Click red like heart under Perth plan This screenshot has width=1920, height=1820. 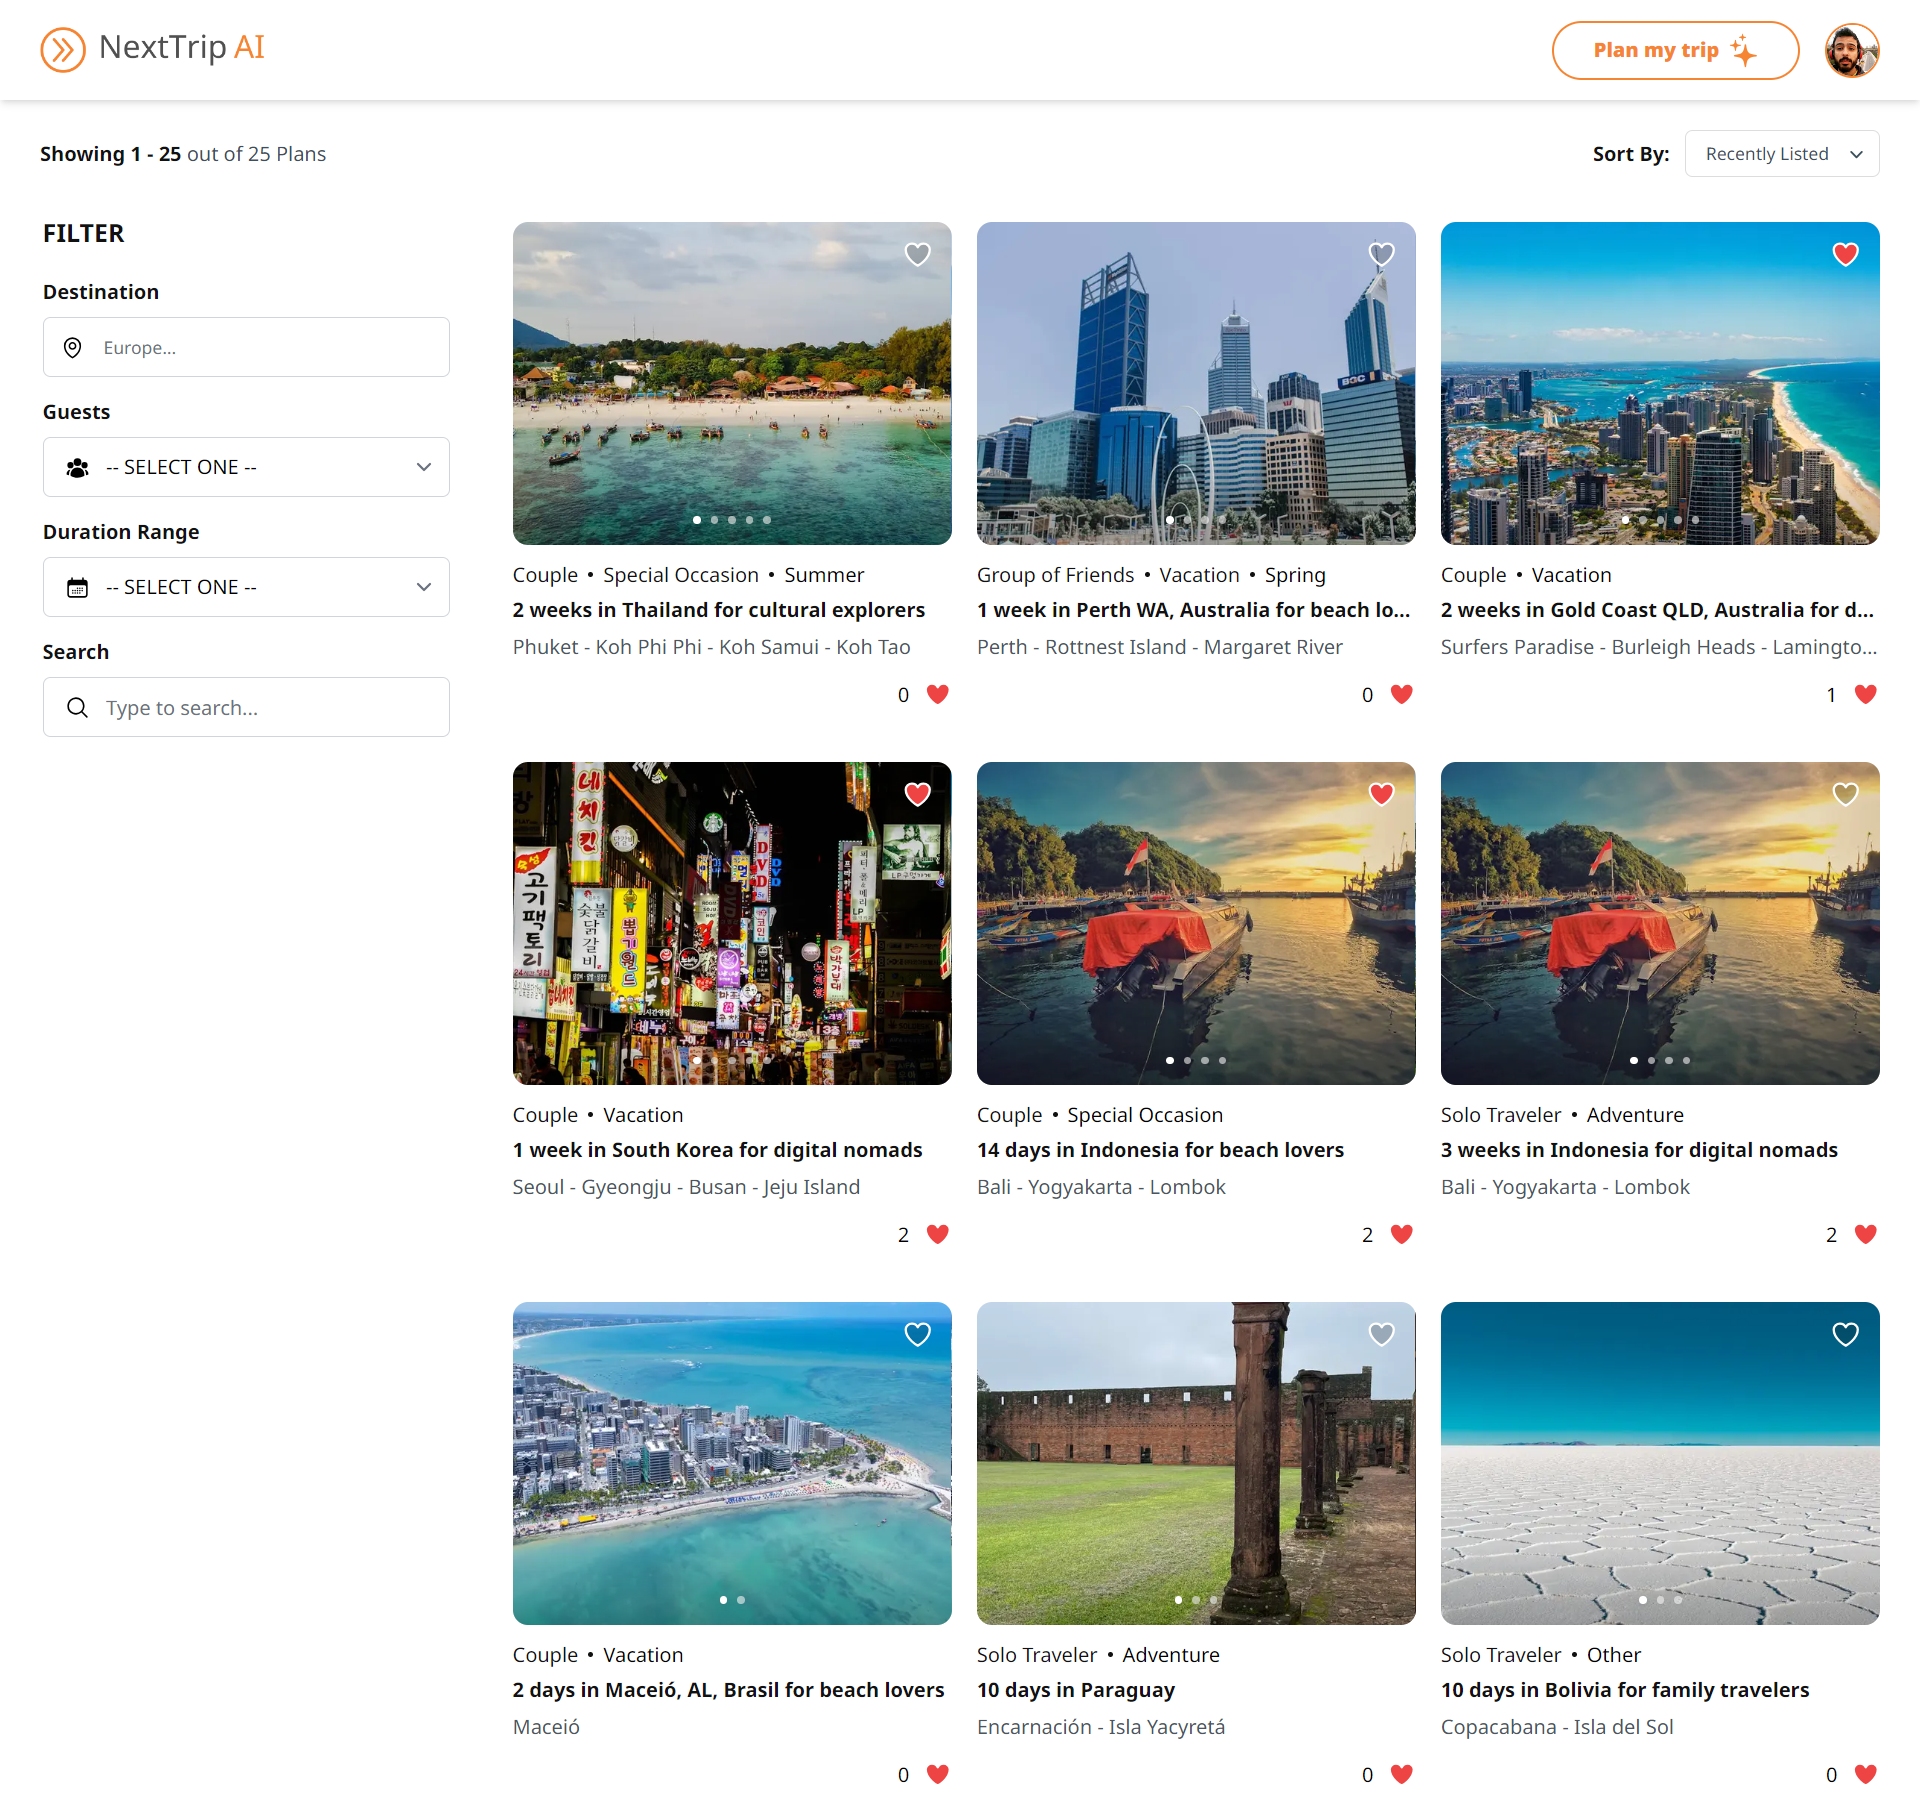point(1401,694)
